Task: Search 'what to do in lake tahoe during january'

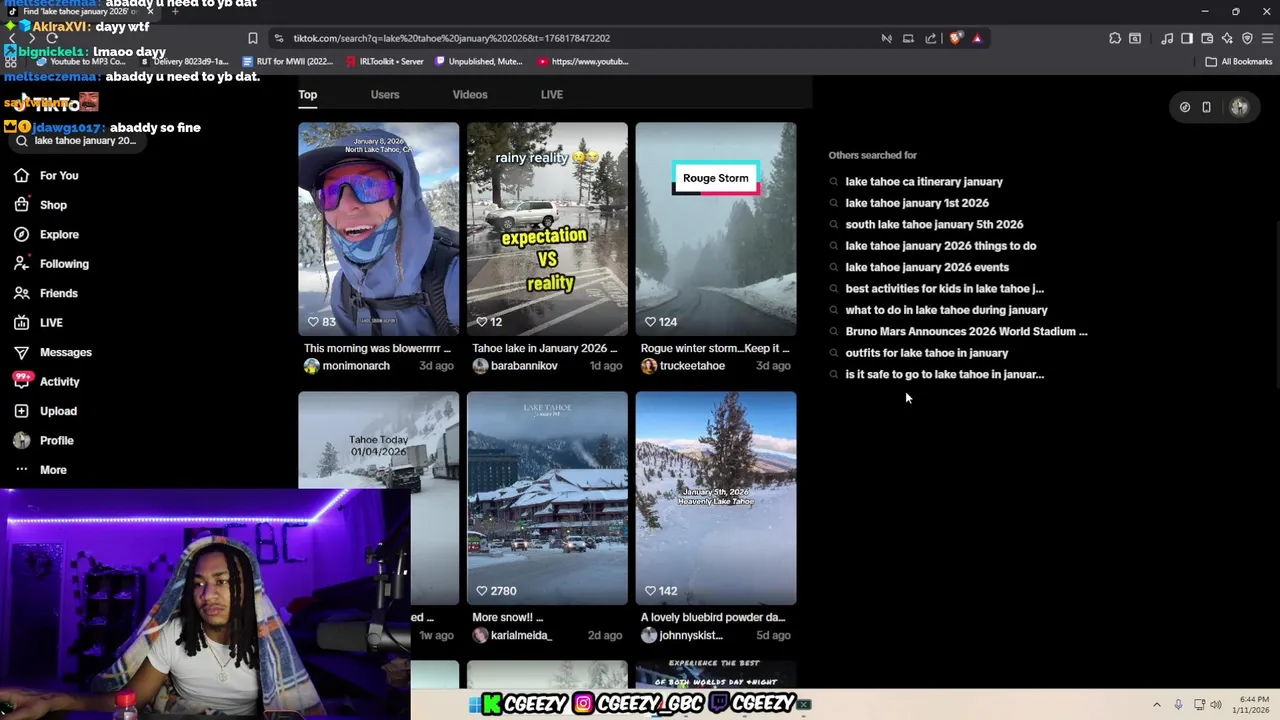Action: [947, 310]
